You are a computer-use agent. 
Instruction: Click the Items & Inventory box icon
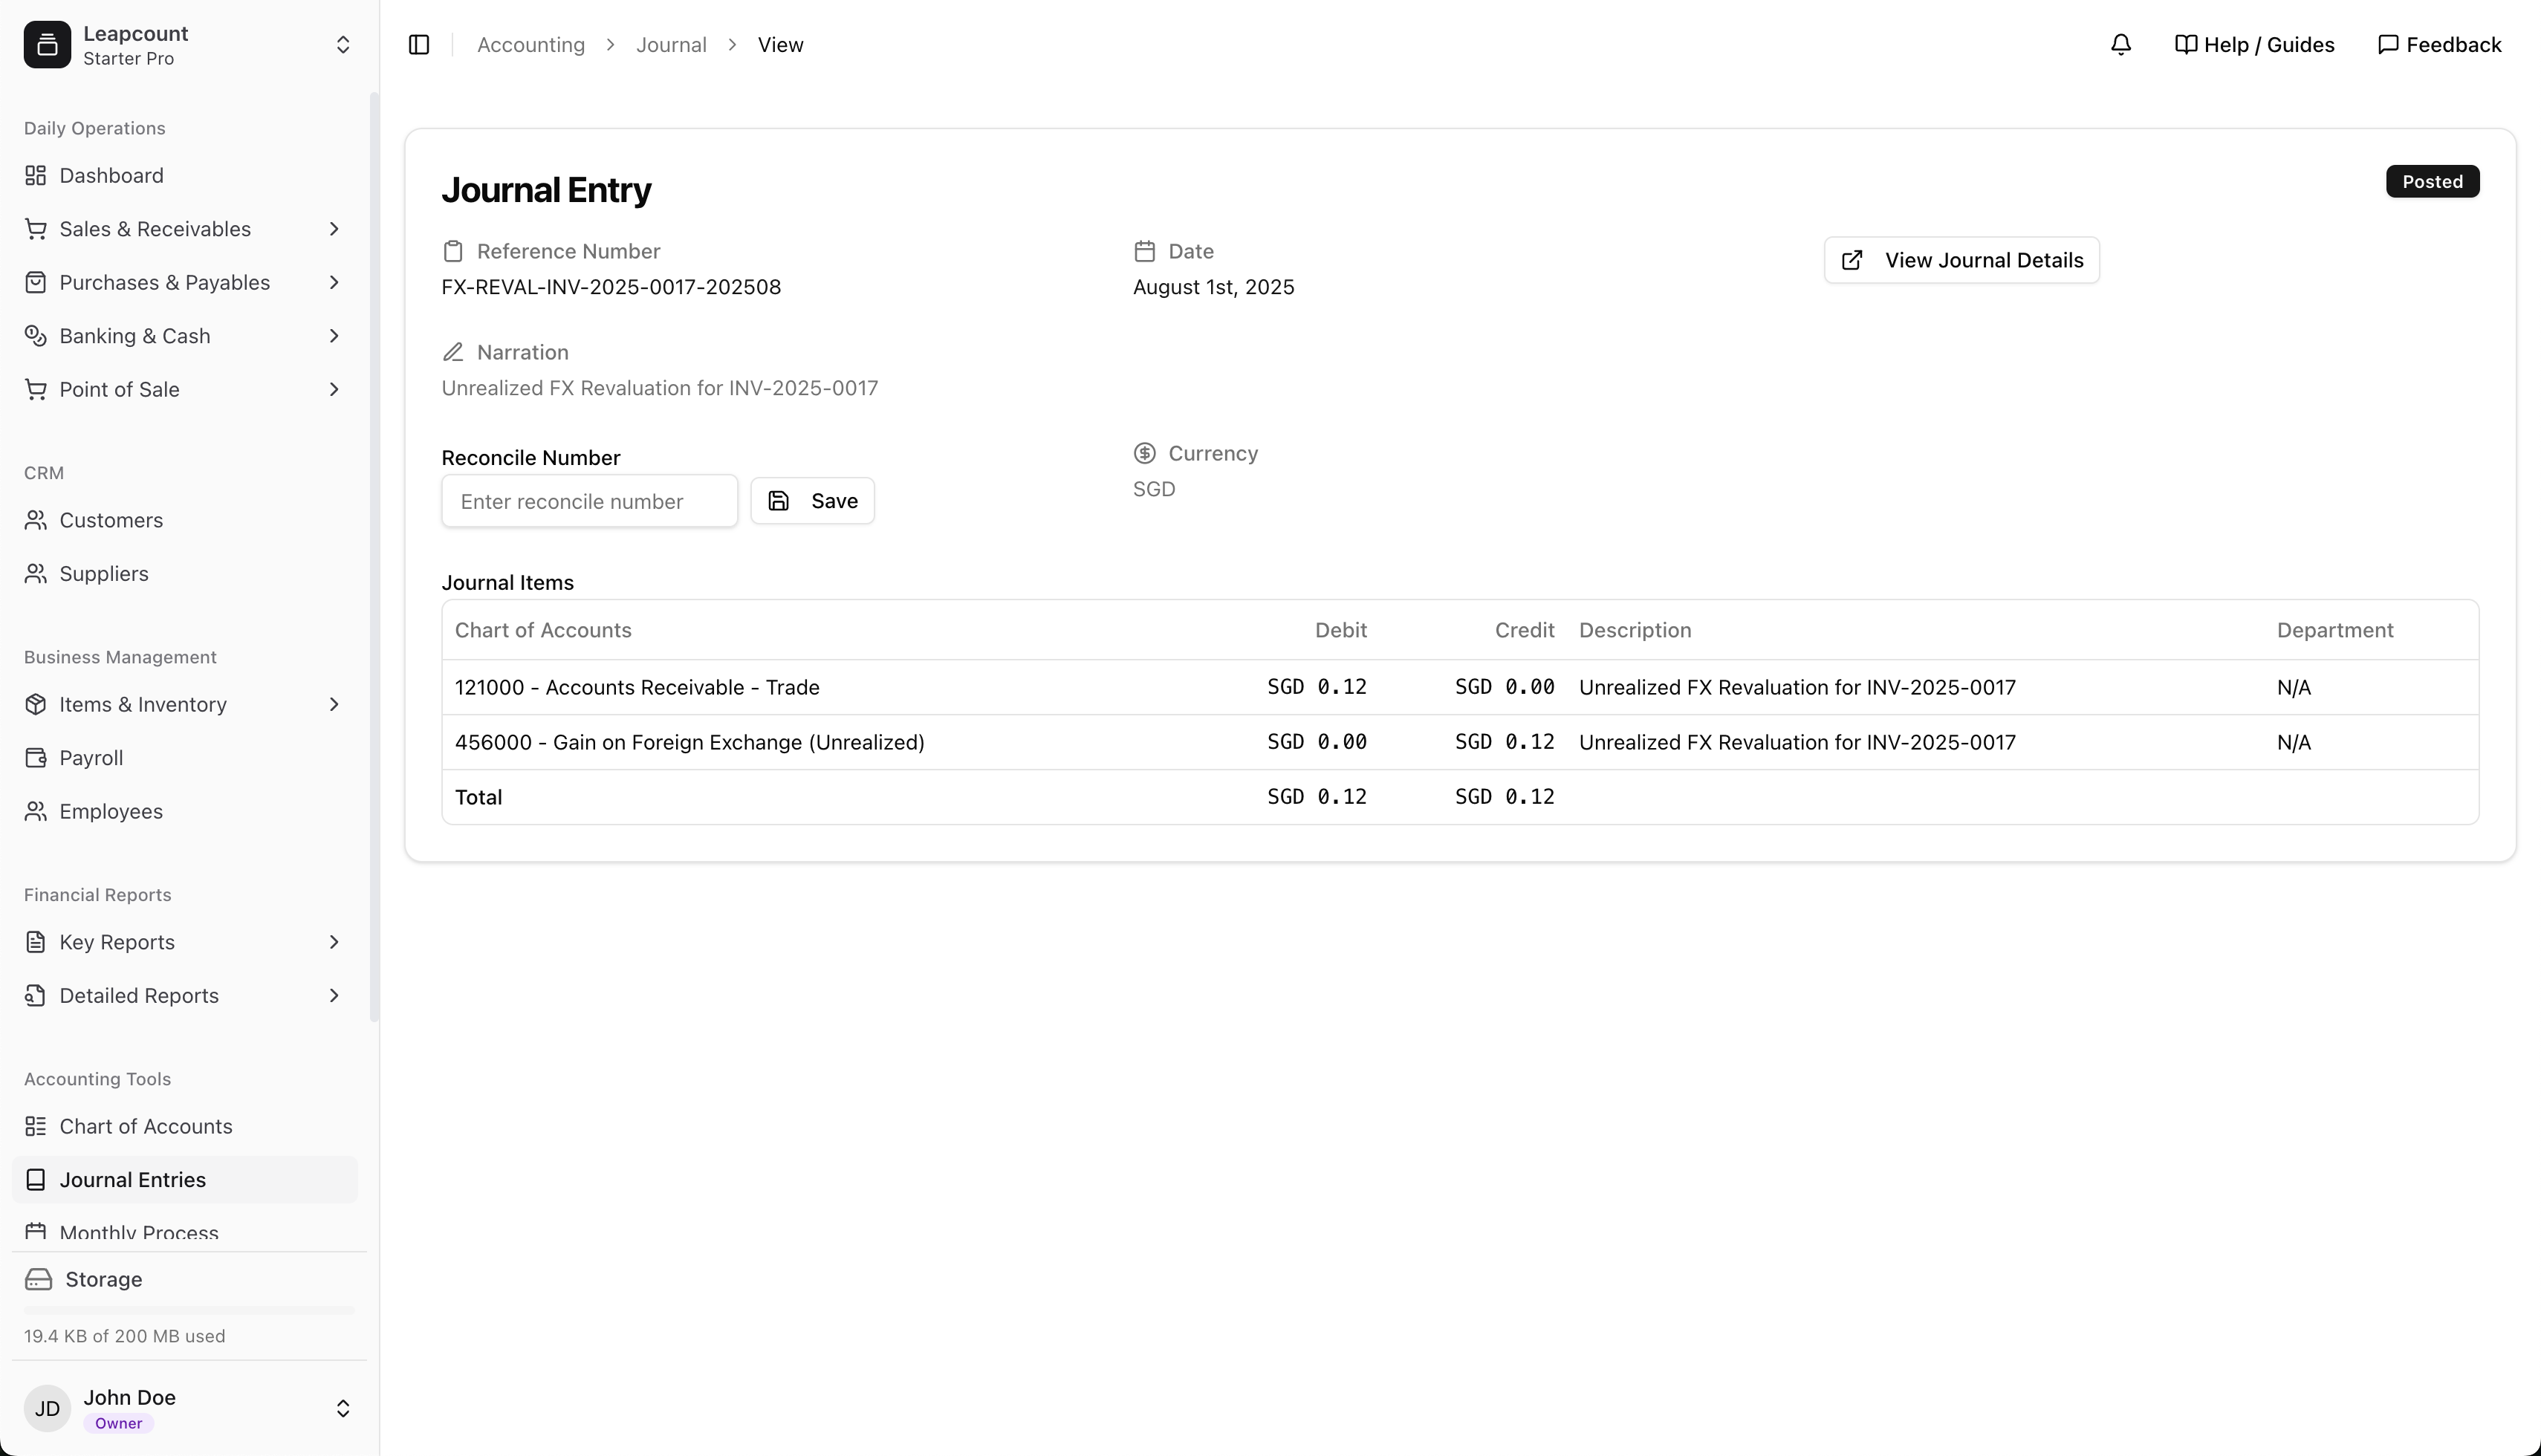[36, 705]
